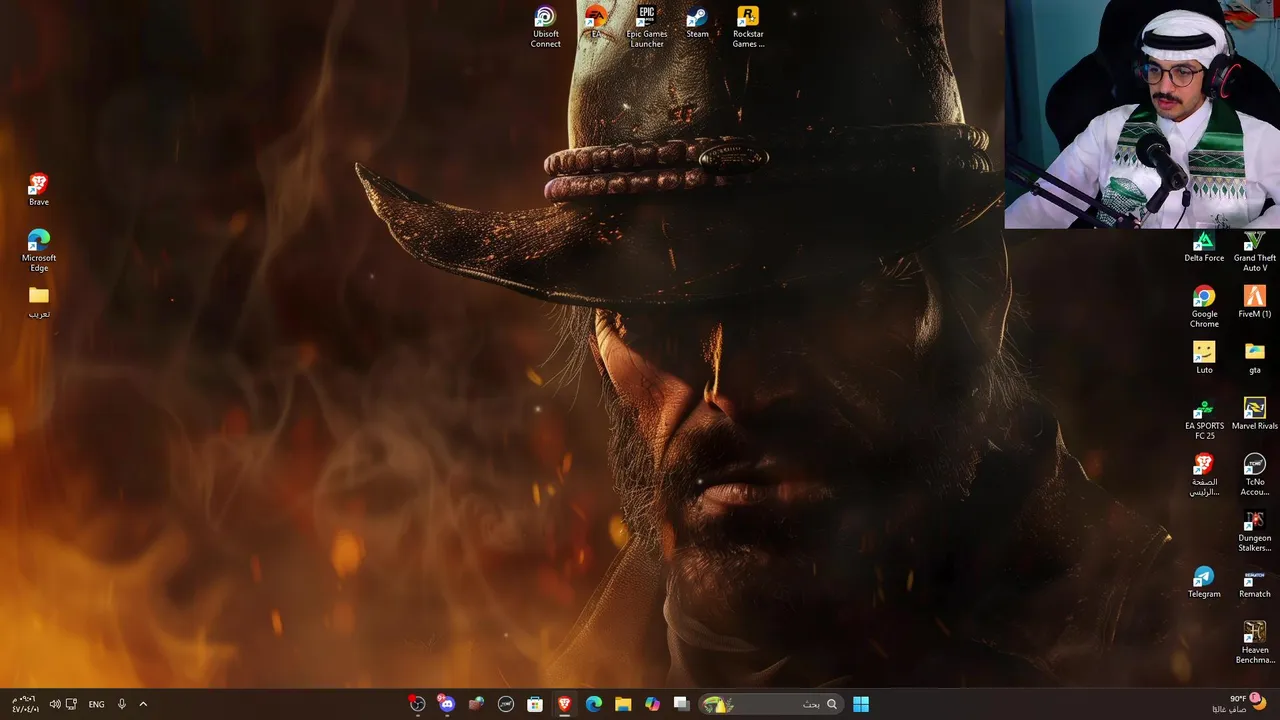Image resolution: width=1280 pixels, height=720 pixels.
Task: Open Task View on the taskbar
Action: (x=681, y=704)
